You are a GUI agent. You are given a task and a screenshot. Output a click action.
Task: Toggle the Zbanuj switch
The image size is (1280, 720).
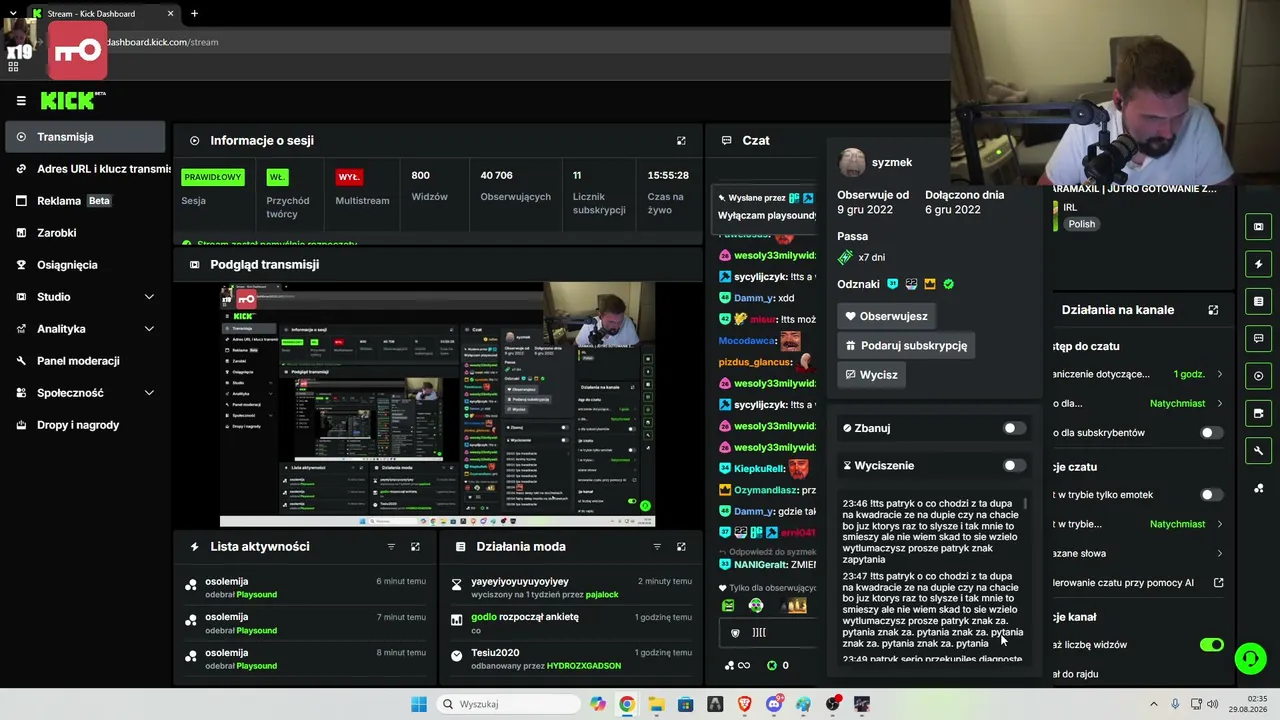coord(1014,428)
